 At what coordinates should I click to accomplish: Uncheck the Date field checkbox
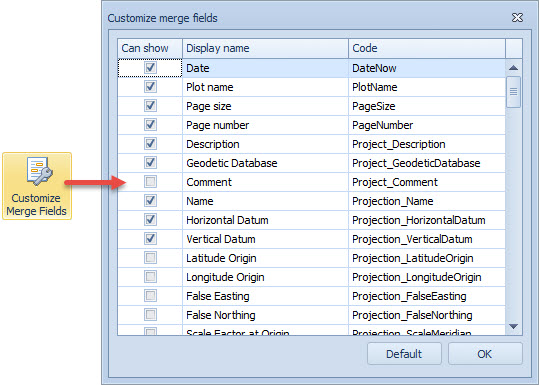pos(150,67)
